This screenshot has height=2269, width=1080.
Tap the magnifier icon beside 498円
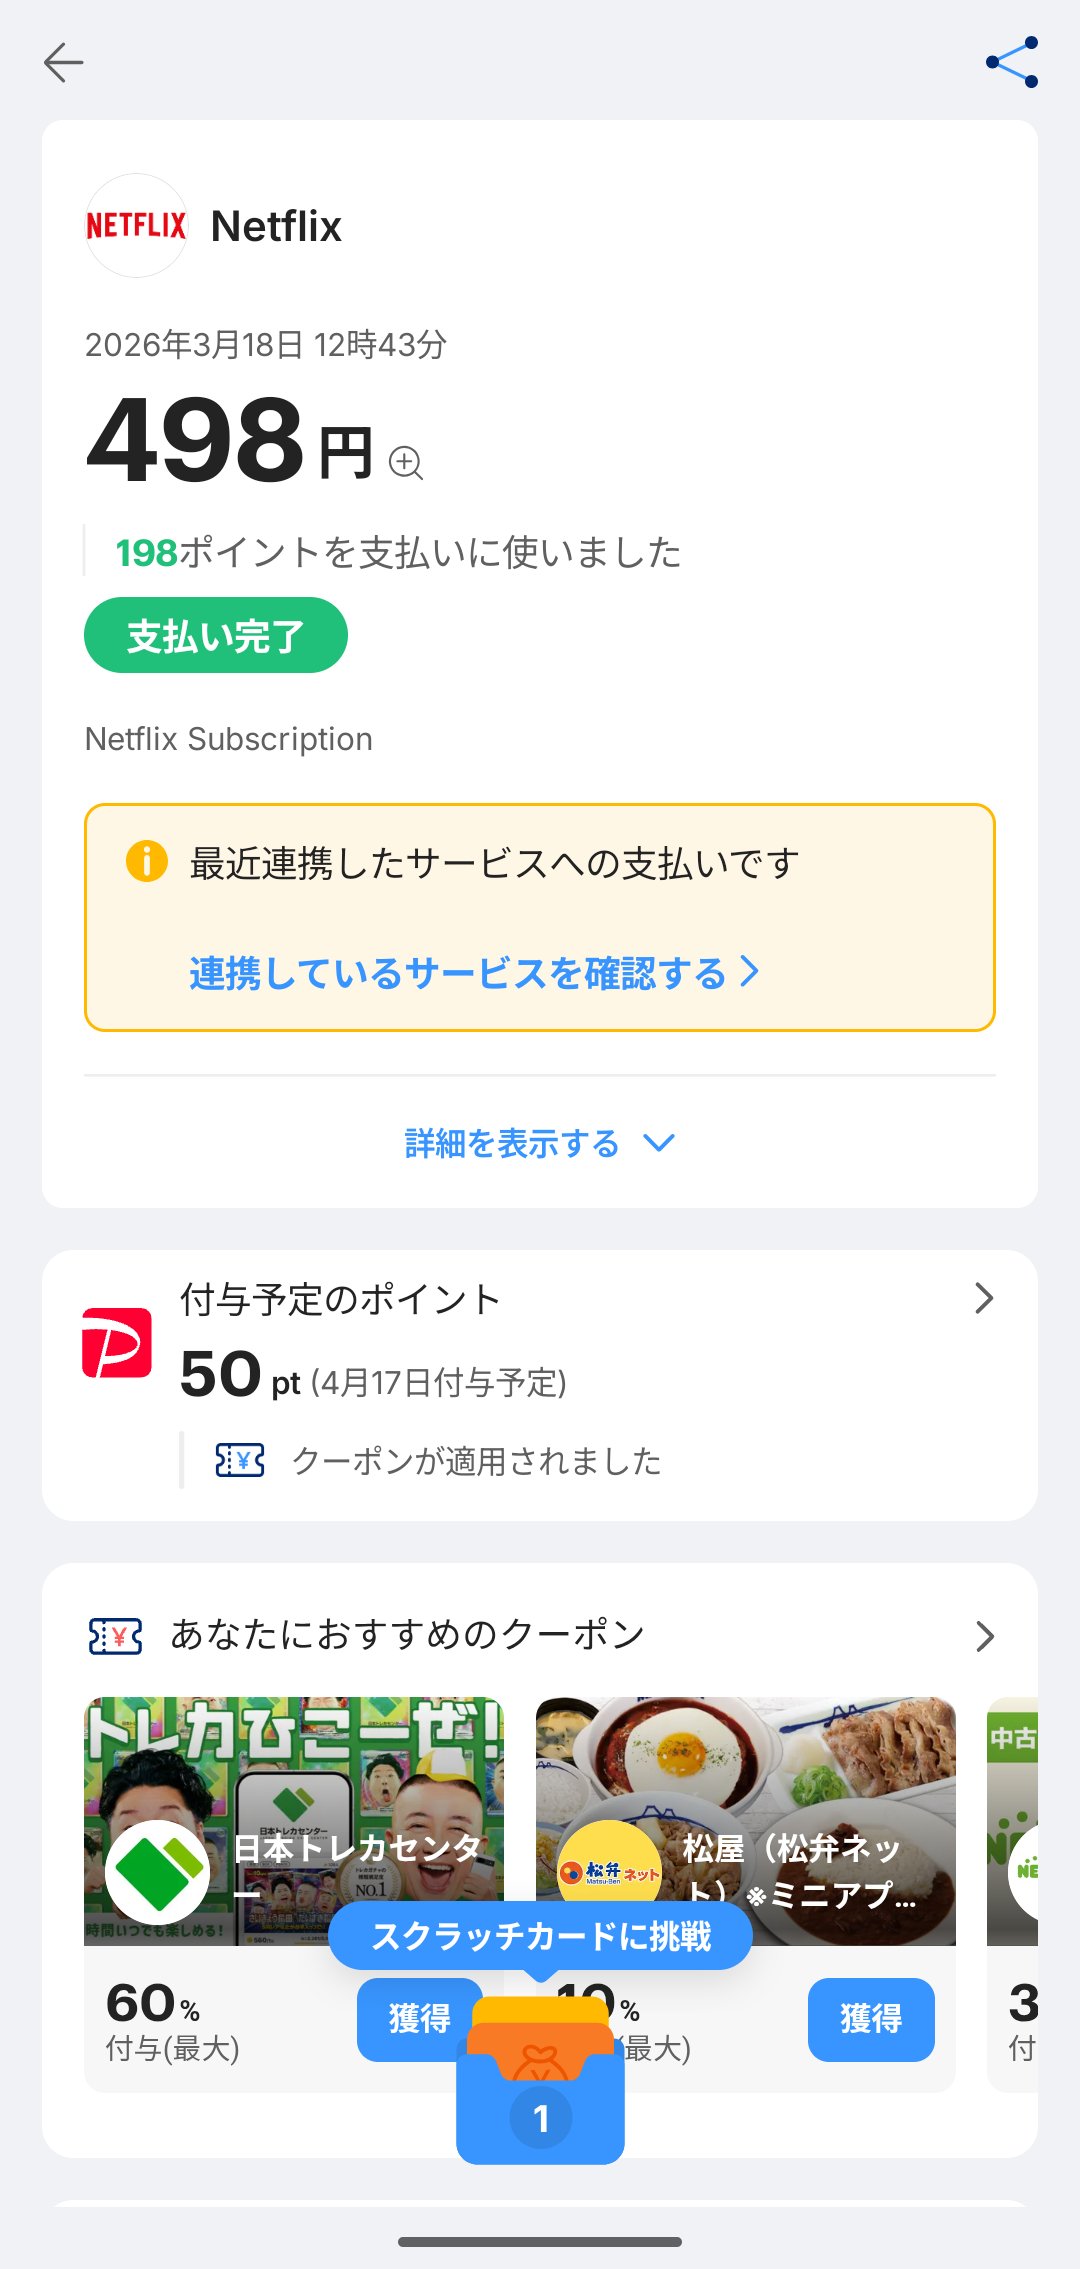[x=405, y=462]
